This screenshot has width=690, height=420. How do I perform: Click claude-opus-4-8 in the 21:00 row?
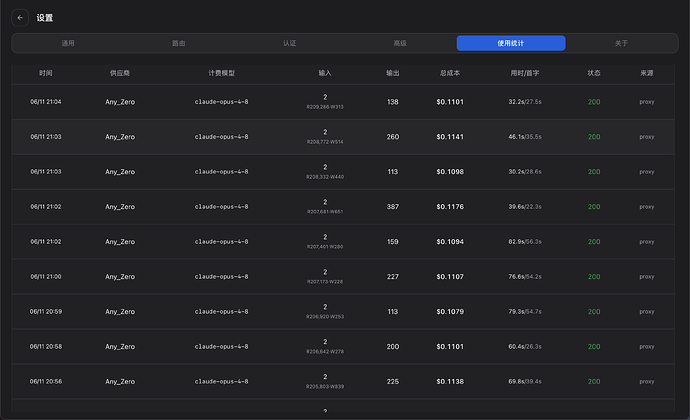(221, 276)
